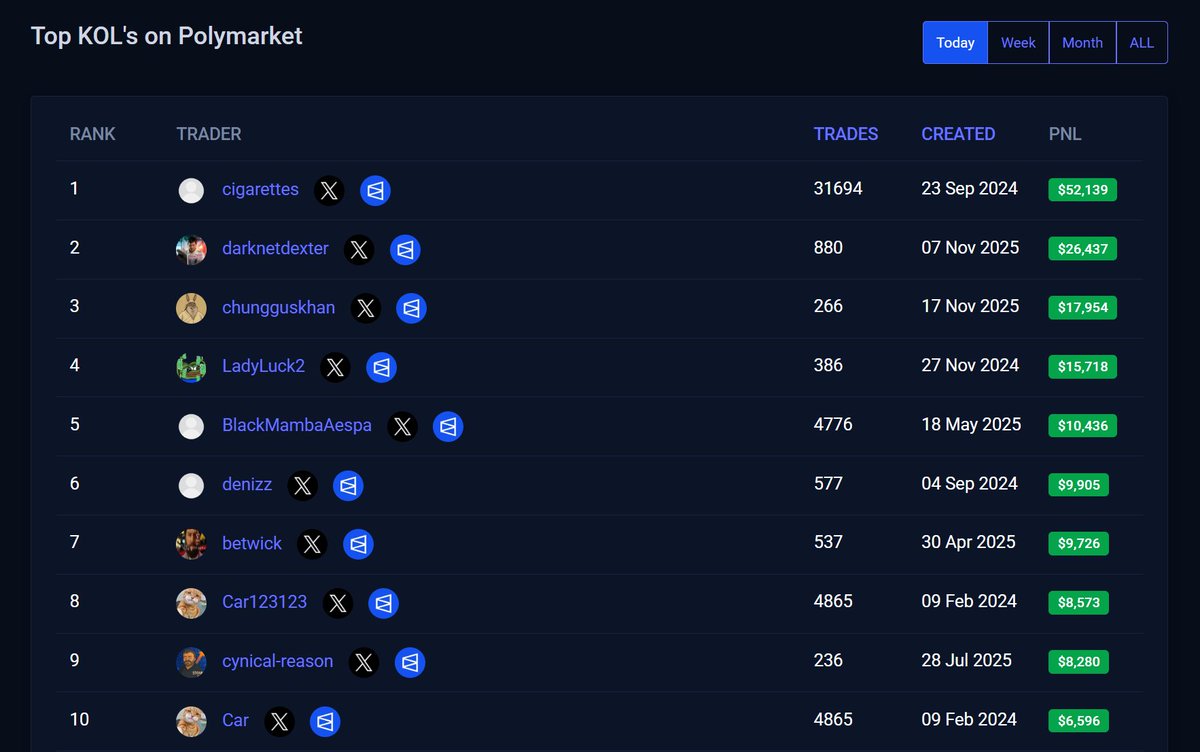
Task: Open the Polymarket icon for Car123123
Action: click(384, 603)
